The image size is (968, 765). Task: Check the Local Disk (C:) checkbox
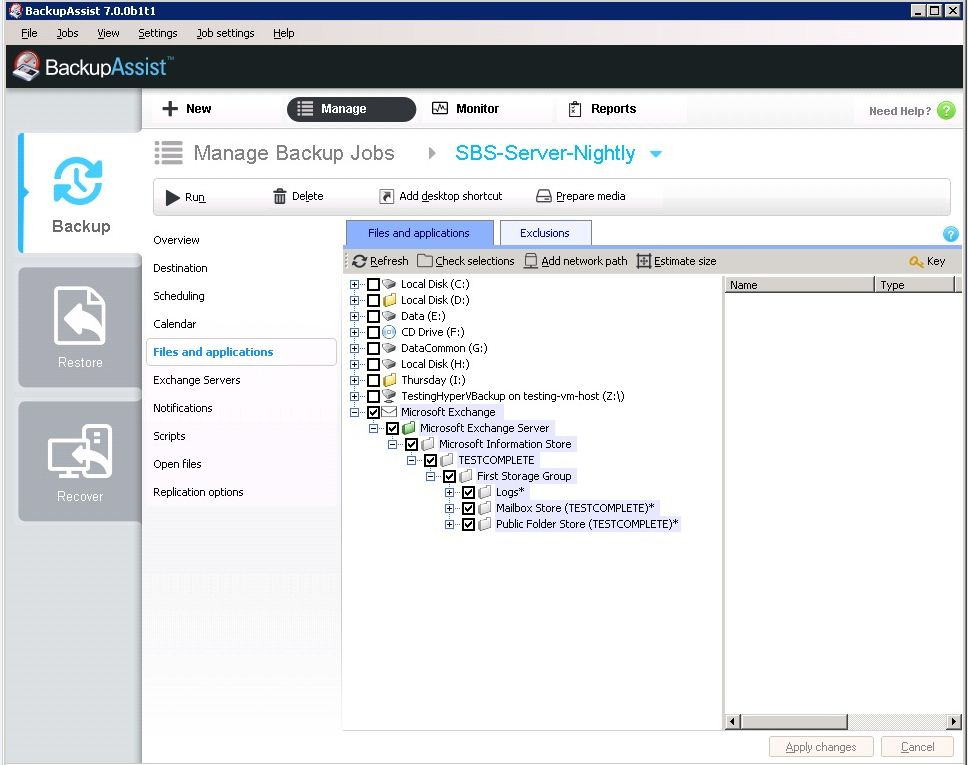[x=373, y=285]
